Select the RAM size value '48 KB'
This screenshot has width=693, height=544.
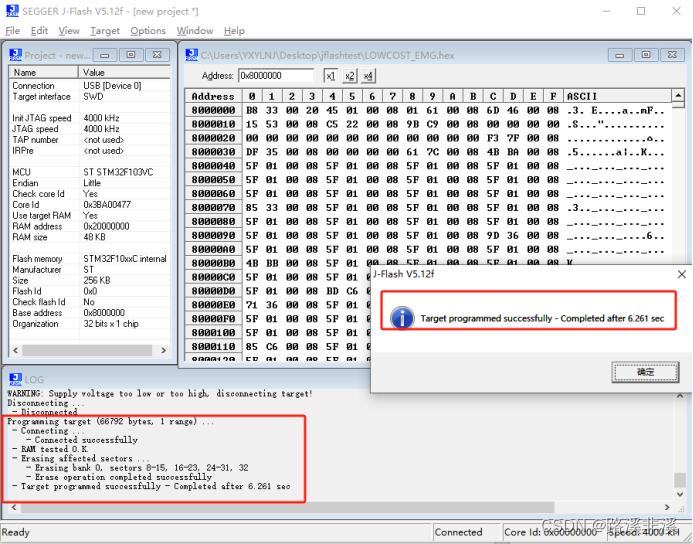point(94,237)
